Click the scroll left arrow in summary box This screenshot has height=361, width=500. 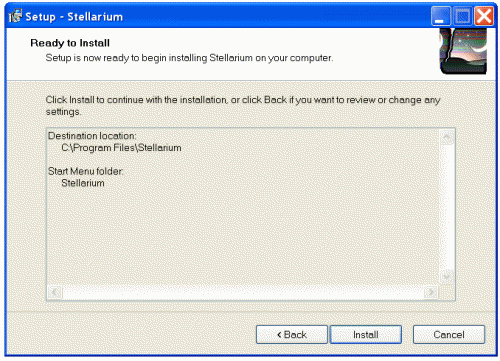coord(54,292)
